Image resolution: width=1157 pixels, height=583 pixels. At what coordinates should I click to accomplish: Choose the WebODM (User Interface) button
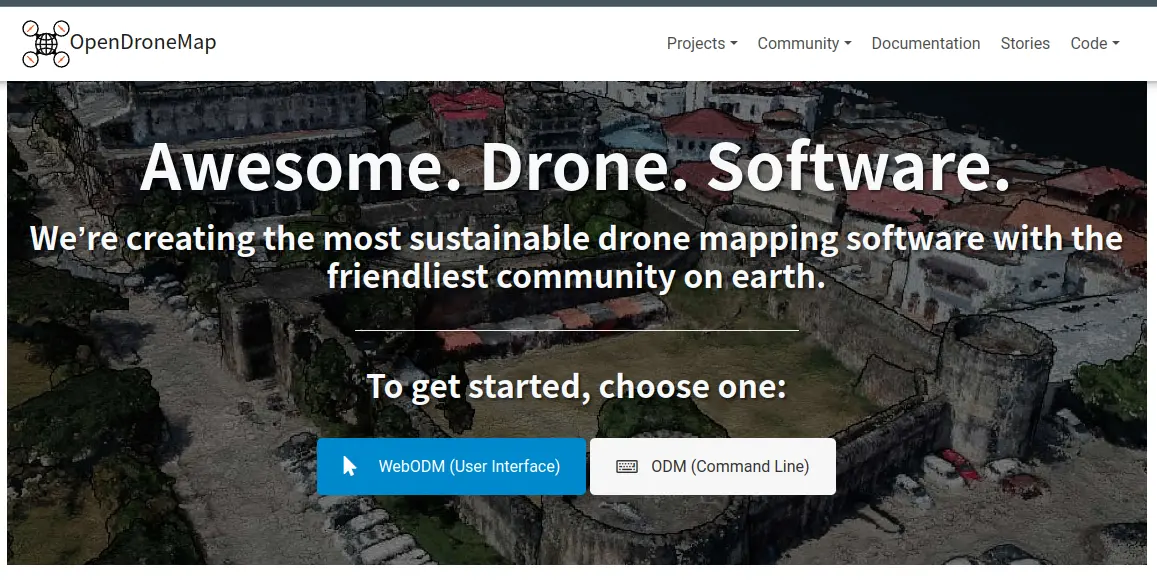point(452,466)
